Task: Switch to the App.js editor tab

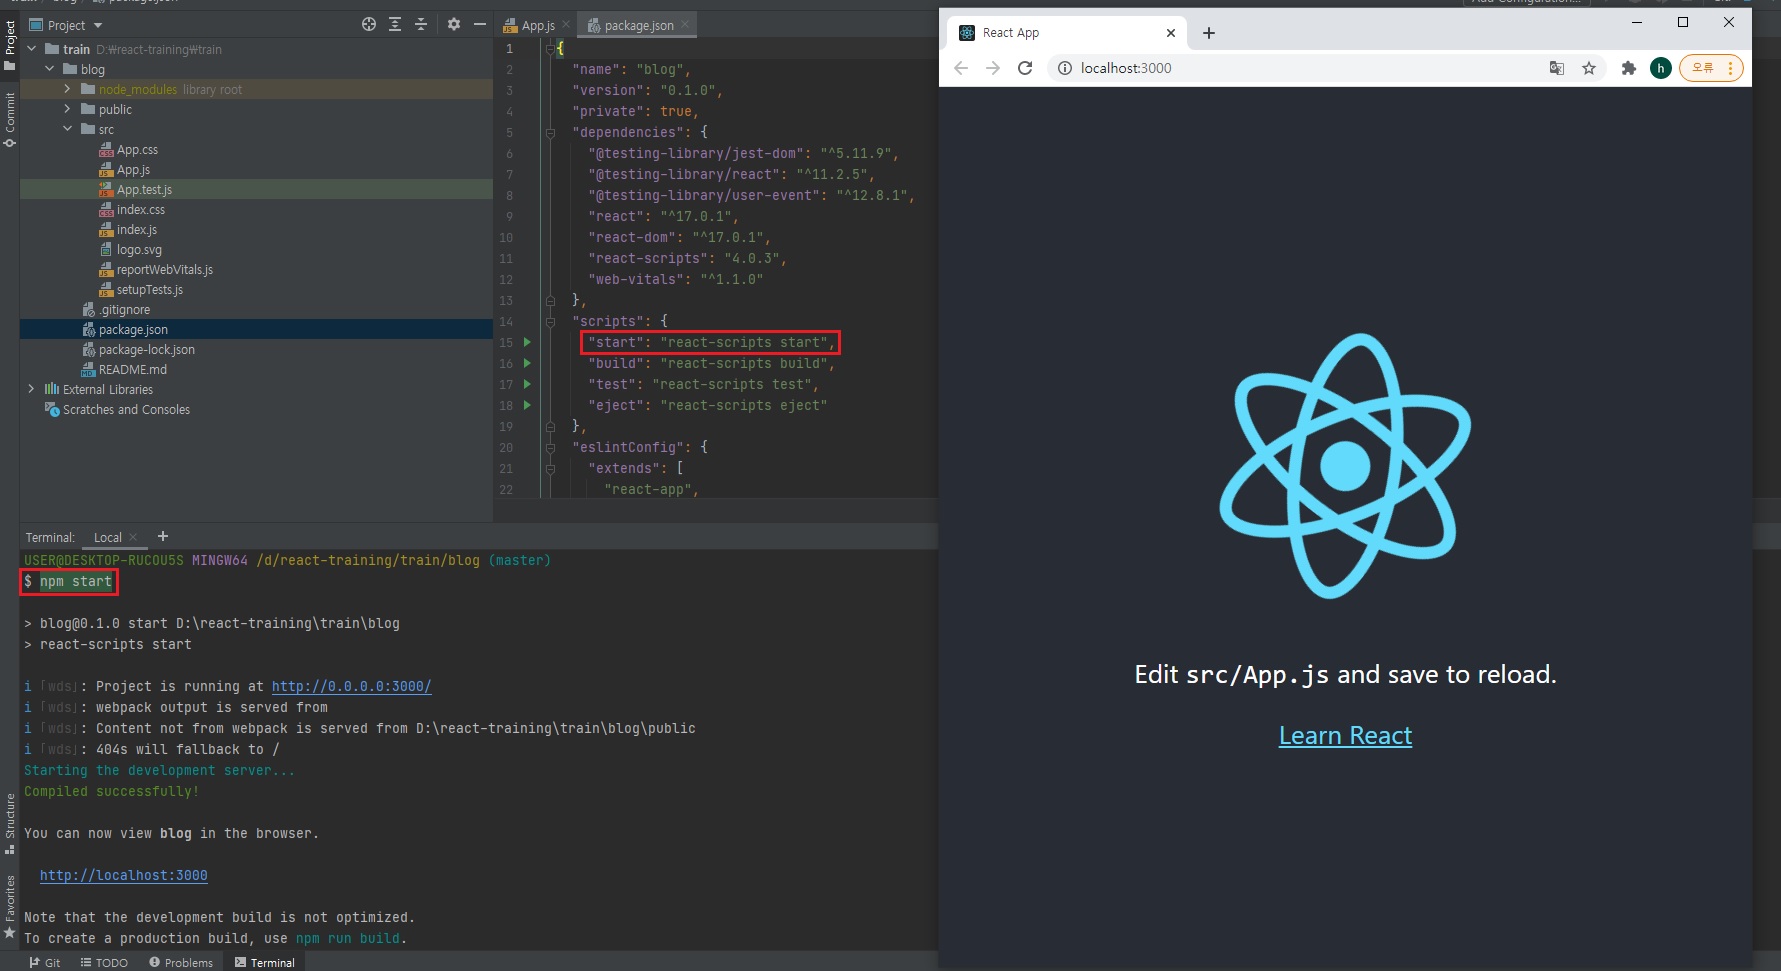Action: click(x=538, y=25)
